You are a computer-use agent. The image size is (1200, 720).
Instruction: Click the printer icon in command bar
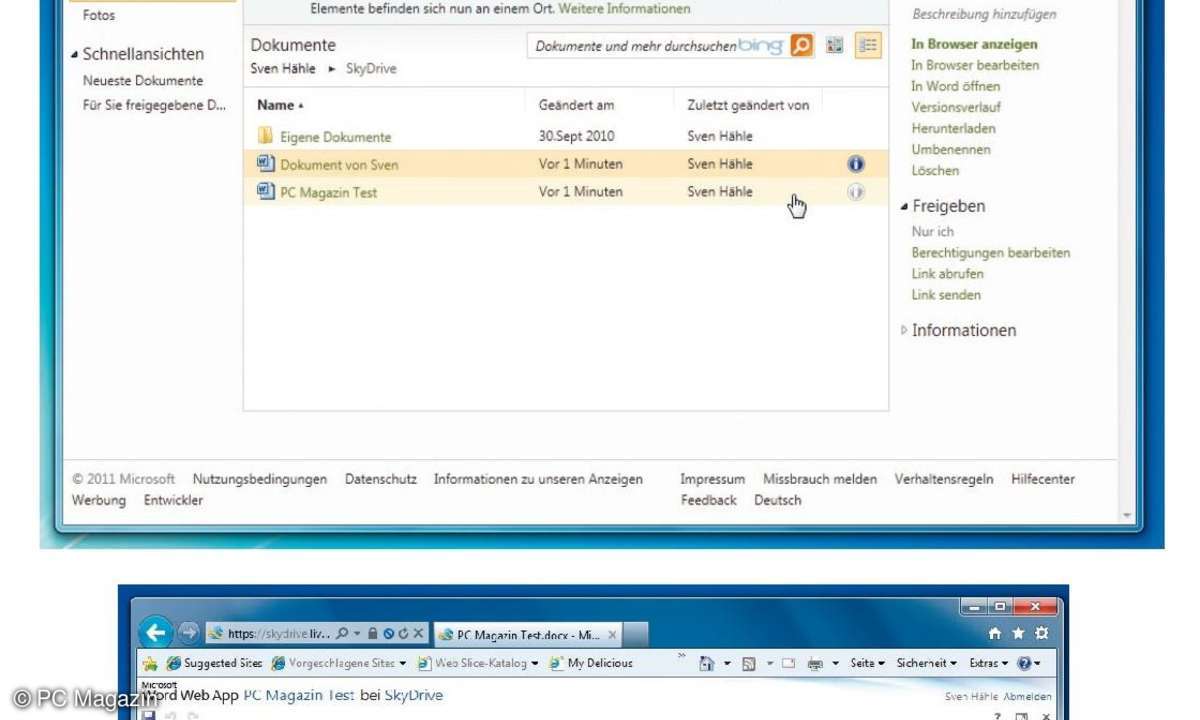(x=816, y=663)
